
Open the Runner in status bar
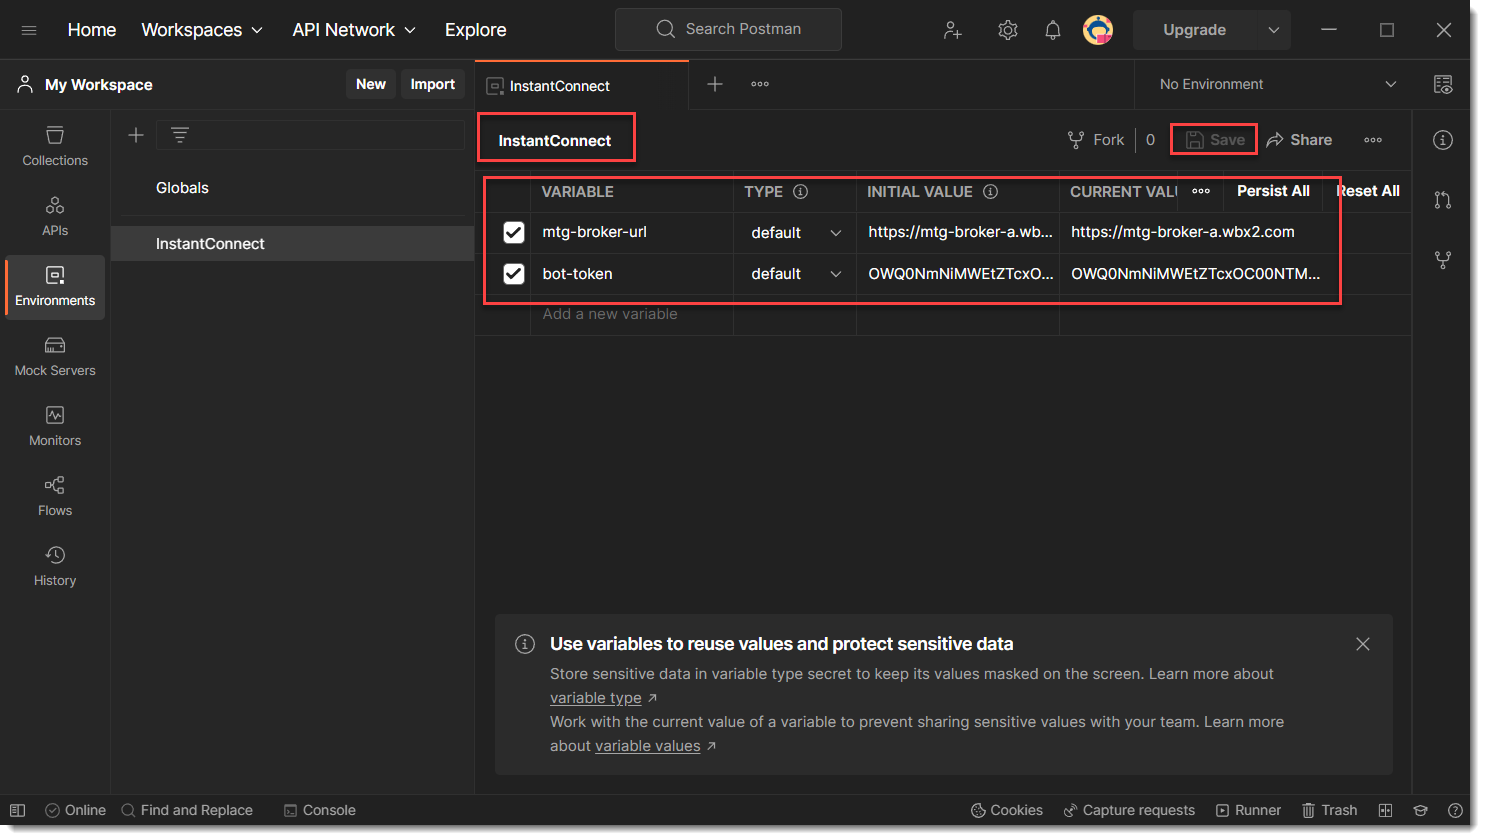[x=1249, y=810]
